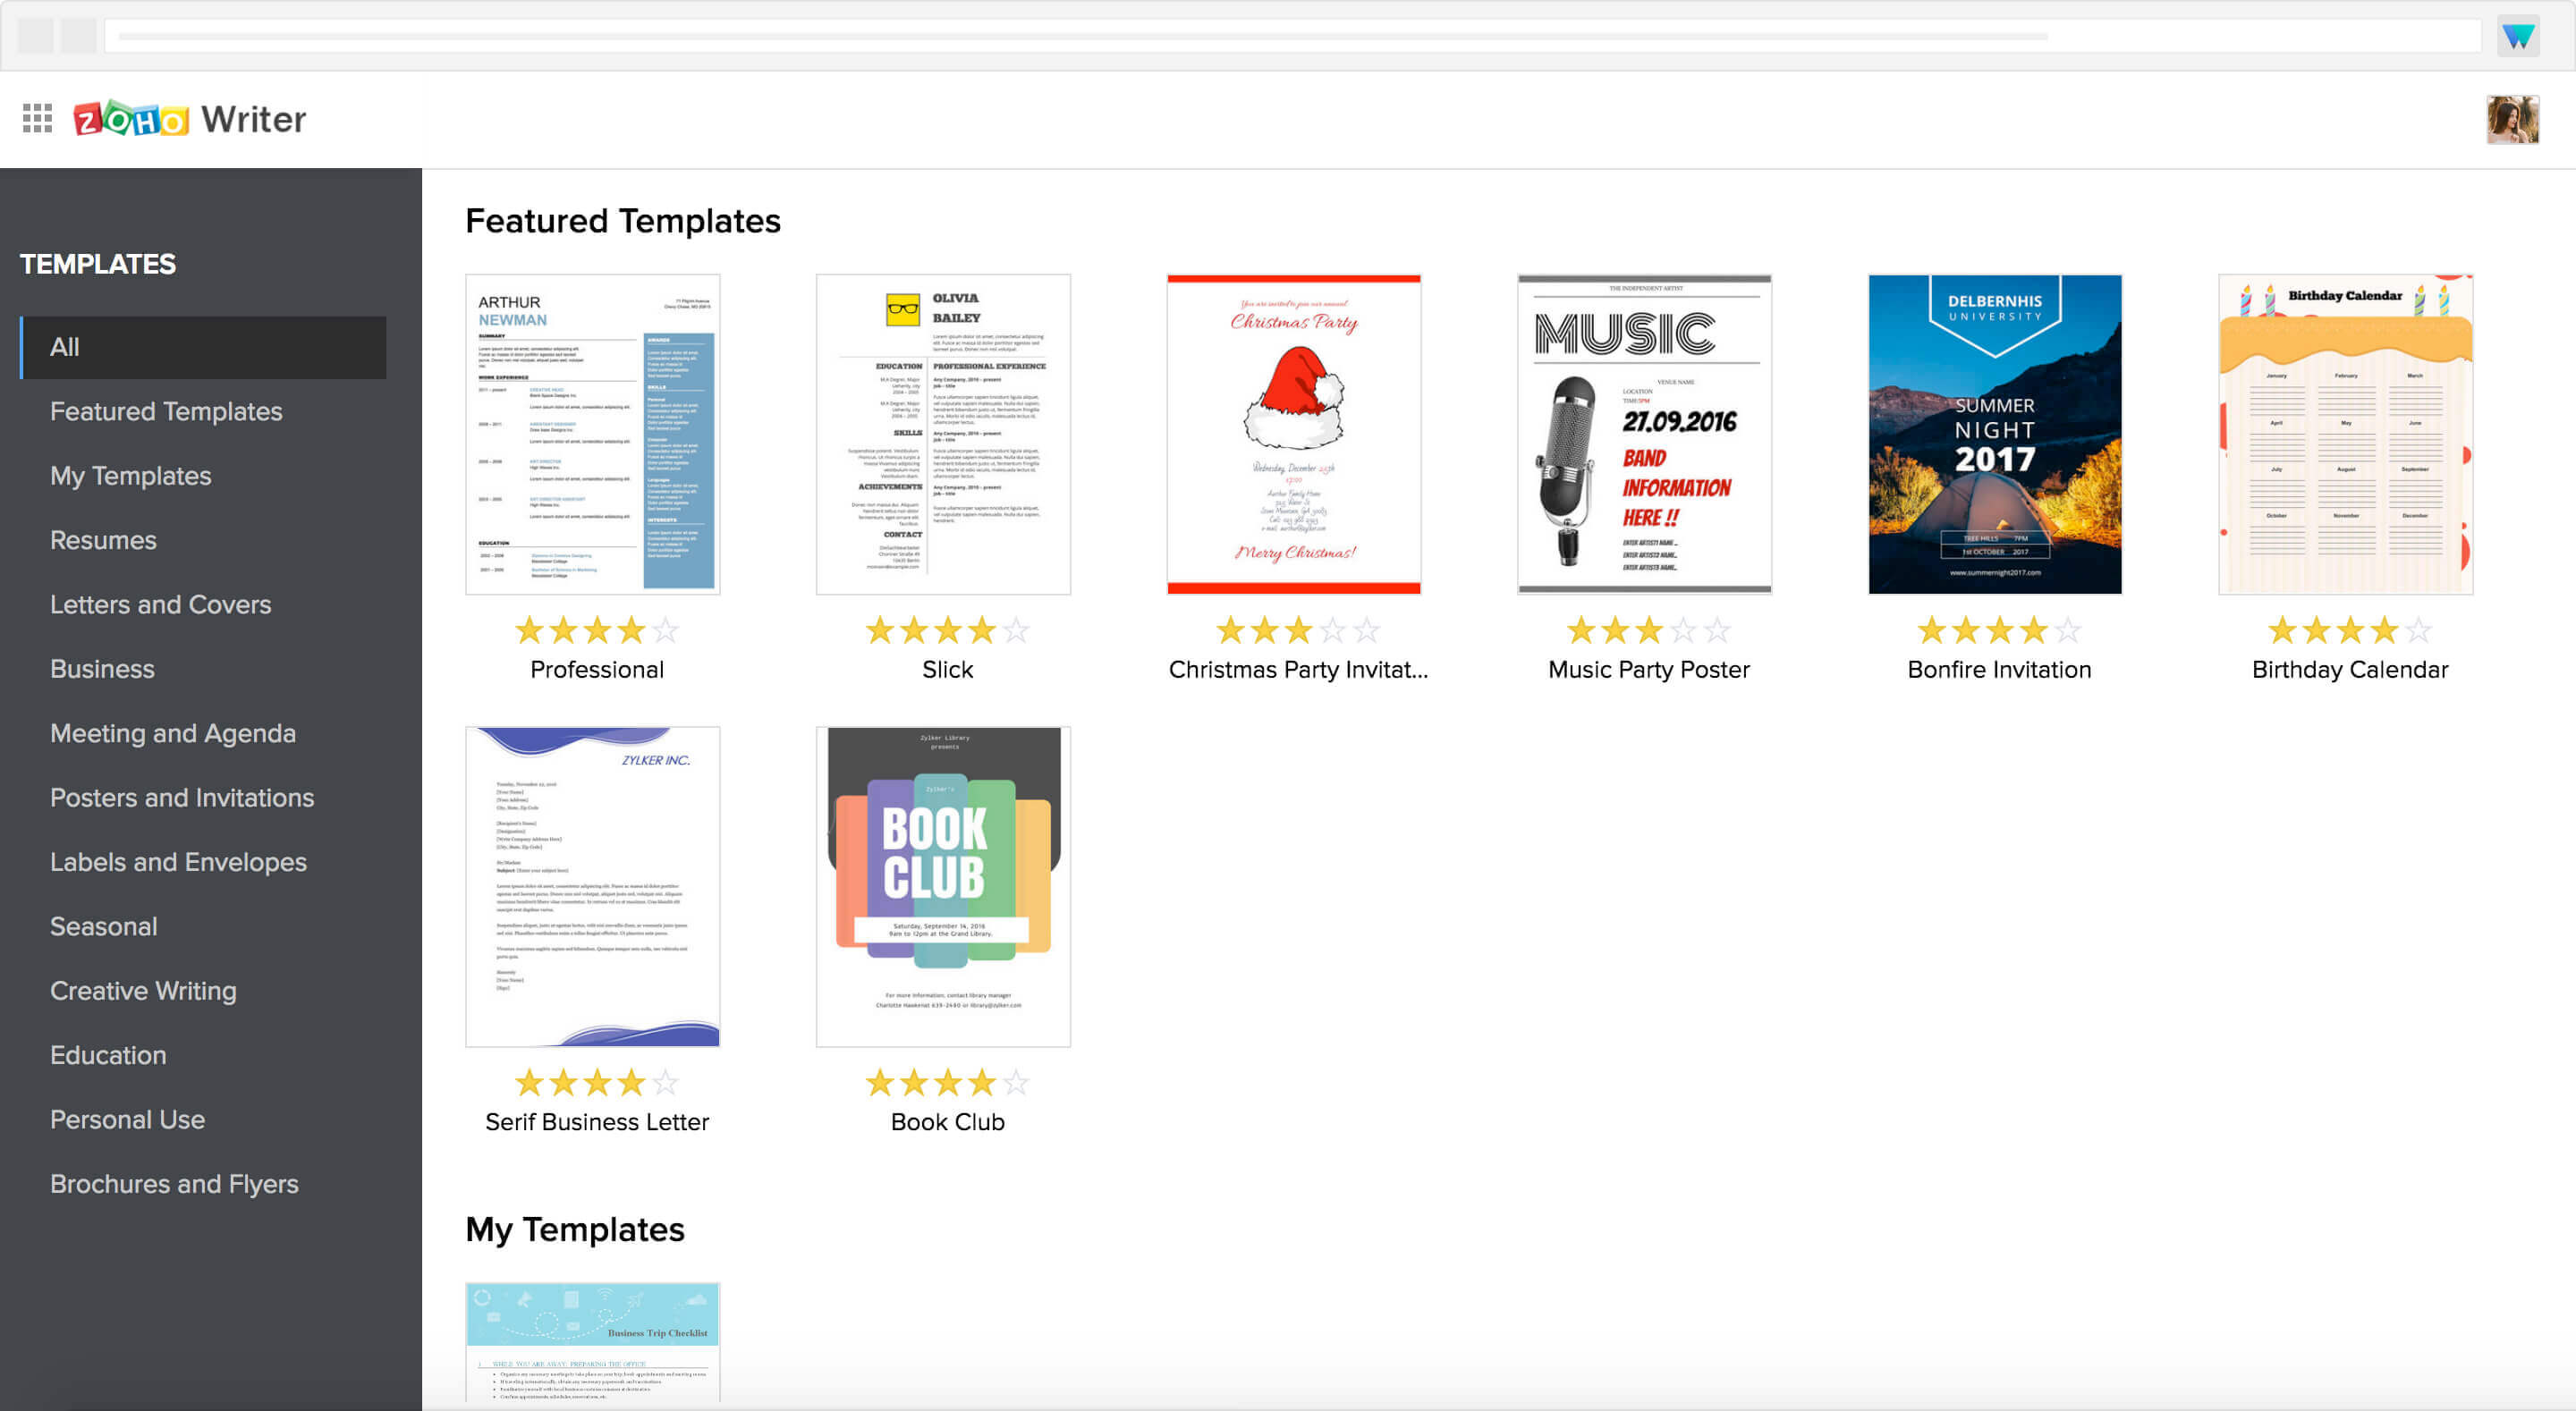Click the Writer extension icon in browser bar

2517,36
